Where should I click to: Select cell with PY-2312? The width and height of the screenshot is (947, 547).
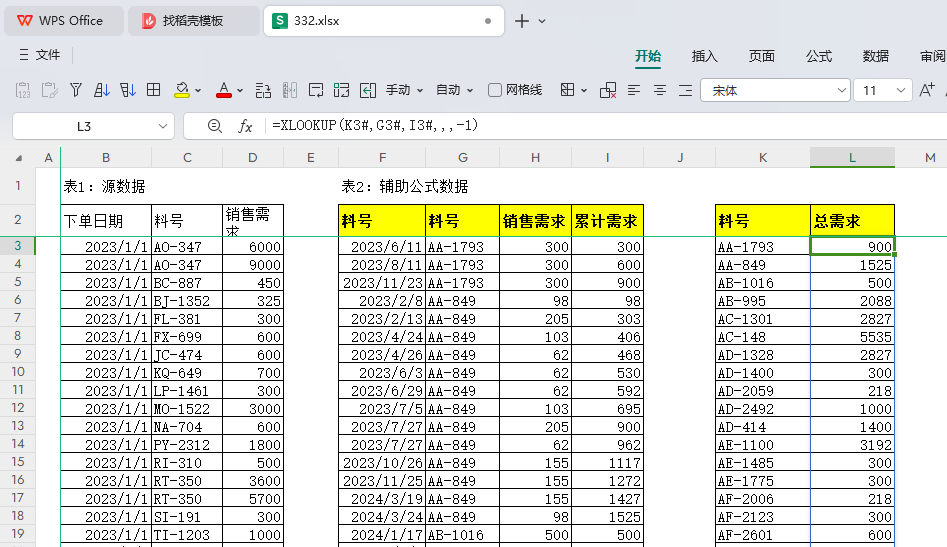coord(187,445)
